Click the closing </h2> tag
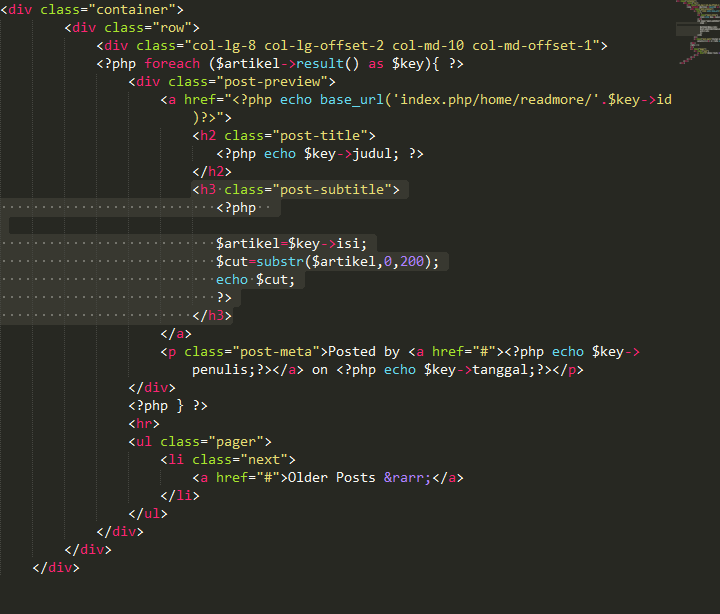 click(212, 171)
